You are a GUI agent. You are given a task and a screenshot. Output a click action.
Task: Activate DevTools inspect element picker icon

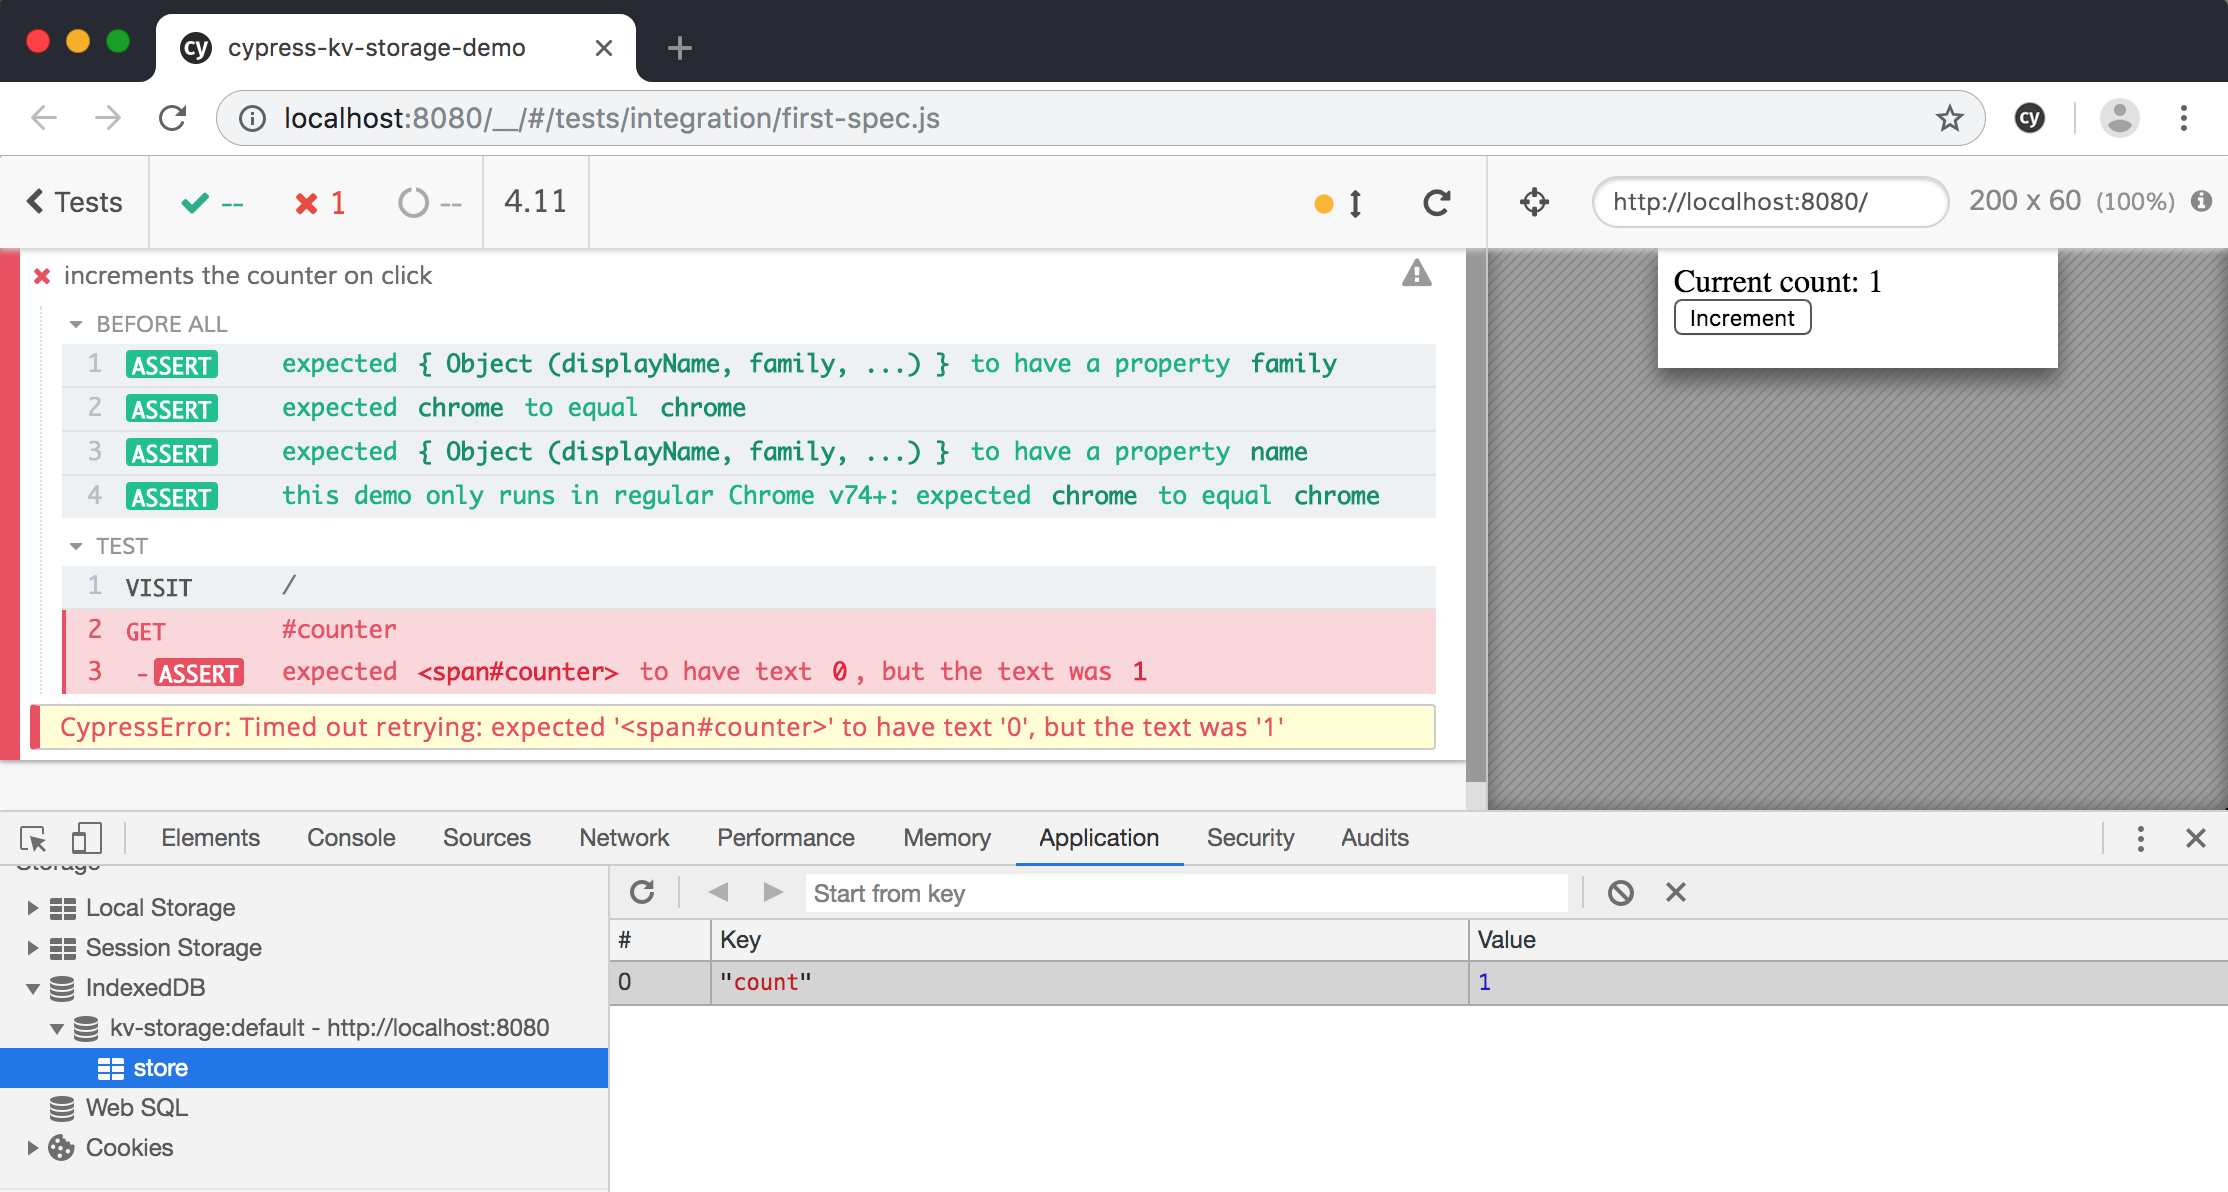tap(33, 838)
